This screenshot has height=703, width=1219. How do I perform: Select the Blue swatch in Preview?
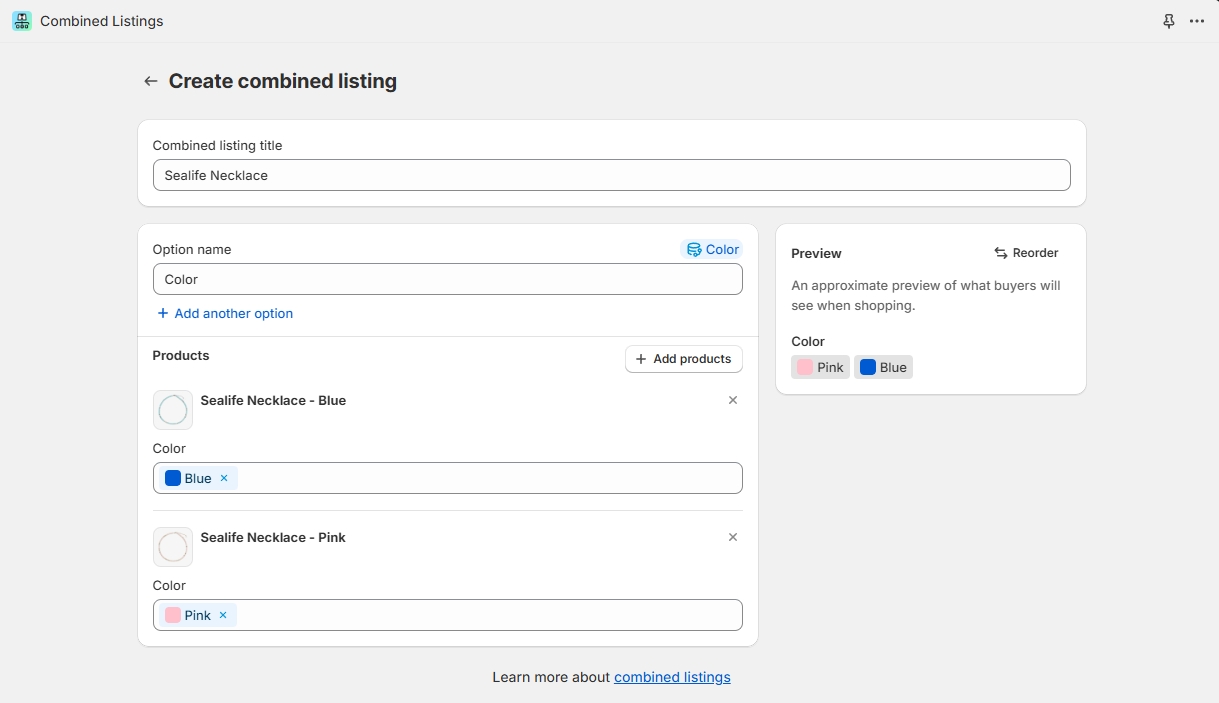pos(883,367)
